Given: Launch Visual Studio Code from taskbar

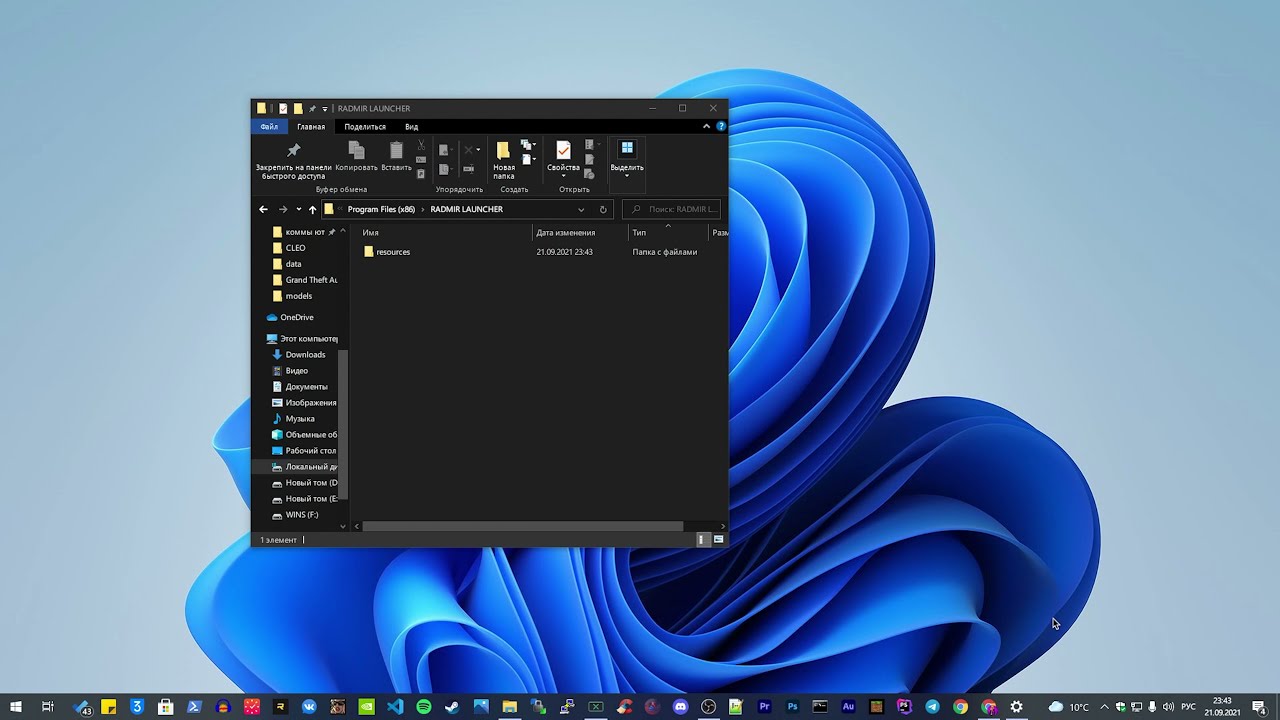Looking at the screenshot, I should (395, 707).
